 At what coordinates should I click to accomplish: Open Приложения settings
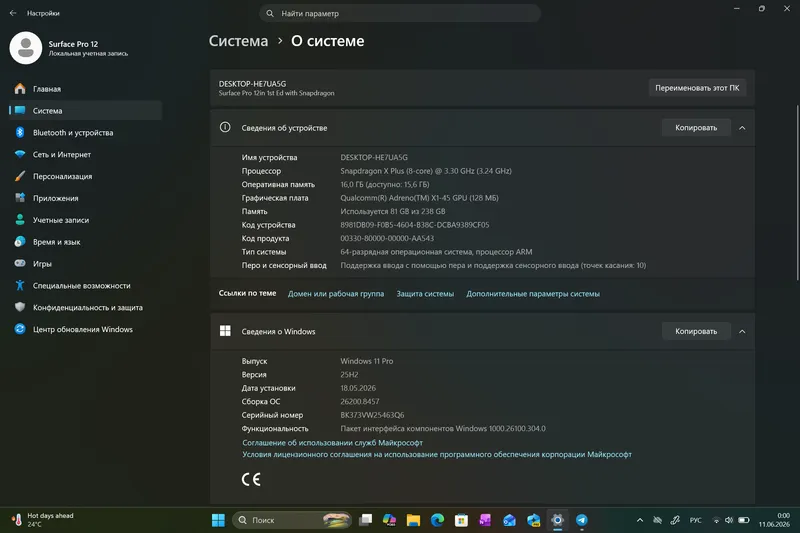pos(85,198)
